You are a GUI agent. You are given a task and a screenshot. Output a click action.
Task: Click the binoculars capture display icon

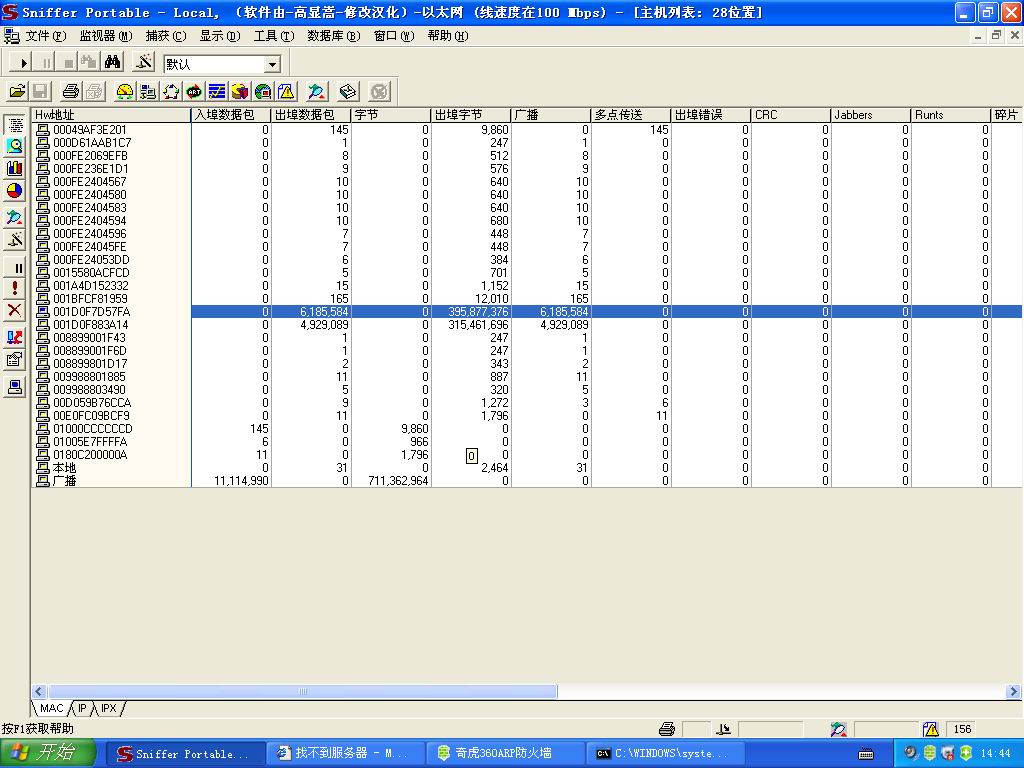(113, 63)
